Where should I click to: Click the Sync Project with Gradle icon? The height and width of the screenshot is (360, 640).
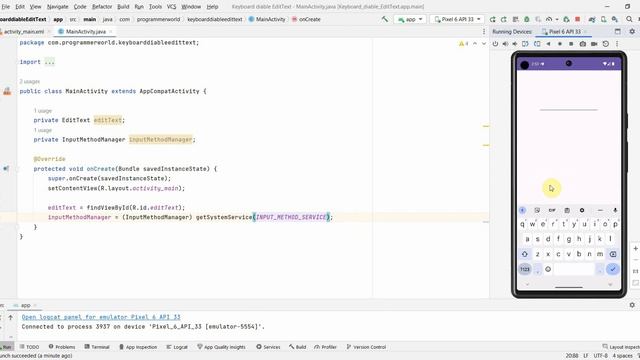point(592,19)
